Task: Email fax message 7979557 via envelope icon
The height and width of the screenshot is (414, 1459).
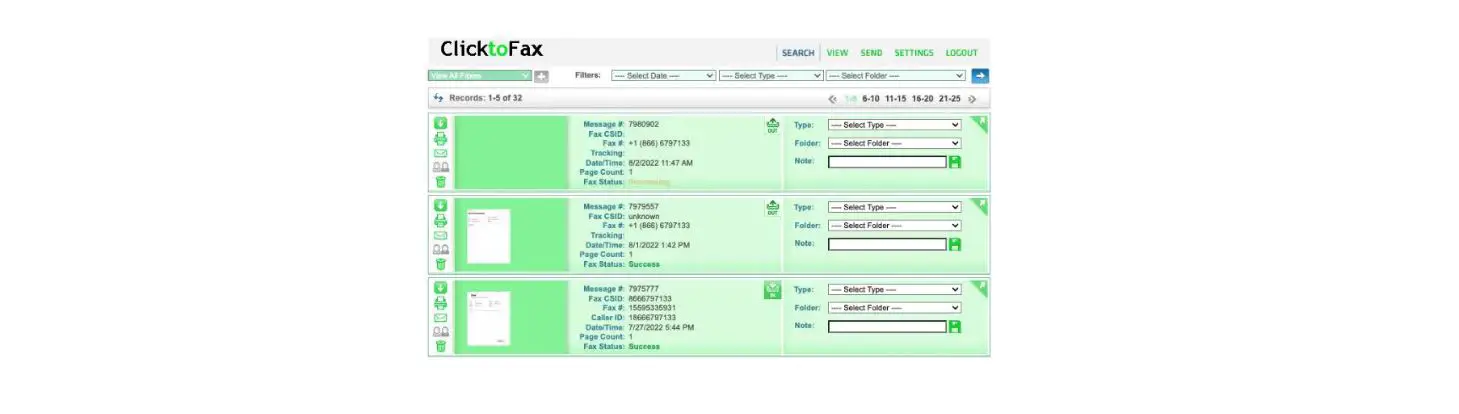Action: tap(440, 235)
